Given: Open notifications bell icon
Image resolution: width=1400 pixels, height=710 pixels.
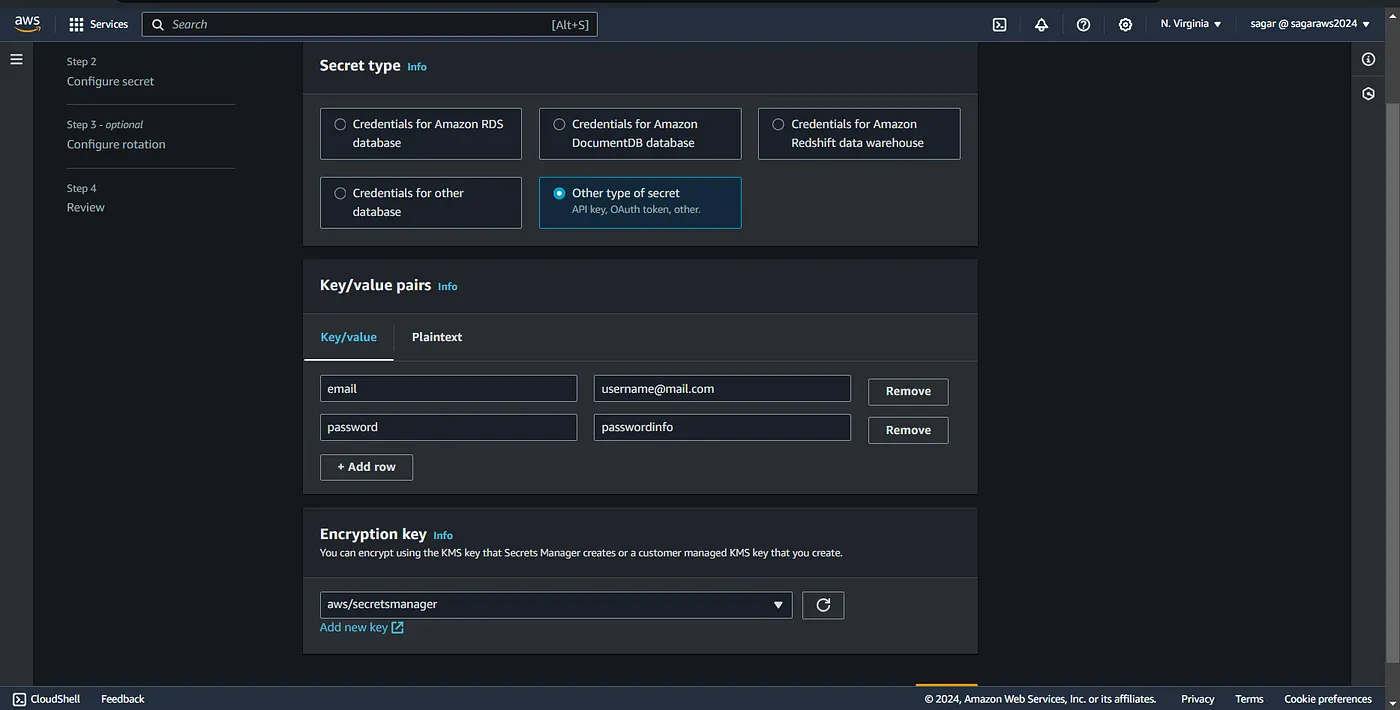Looking at the screenshot, I should [x=1041, y=24].
